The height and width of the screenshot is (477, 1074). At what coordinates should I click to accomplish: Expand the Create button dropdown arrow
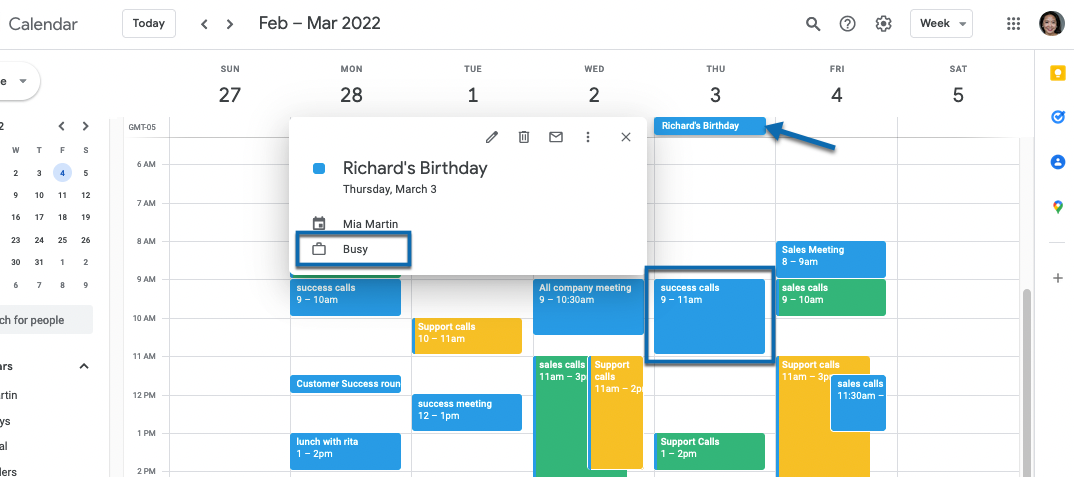(x=23, y=80)
